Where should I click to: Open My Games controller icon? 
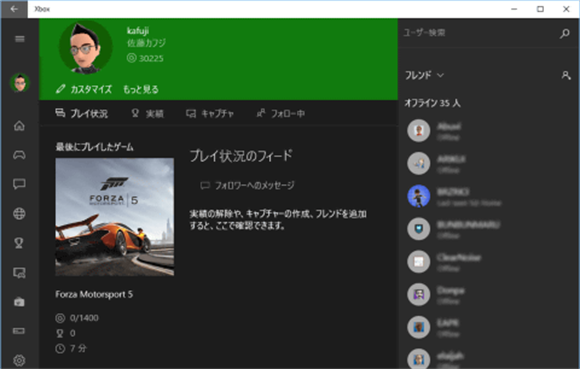(x=19, y=155)
